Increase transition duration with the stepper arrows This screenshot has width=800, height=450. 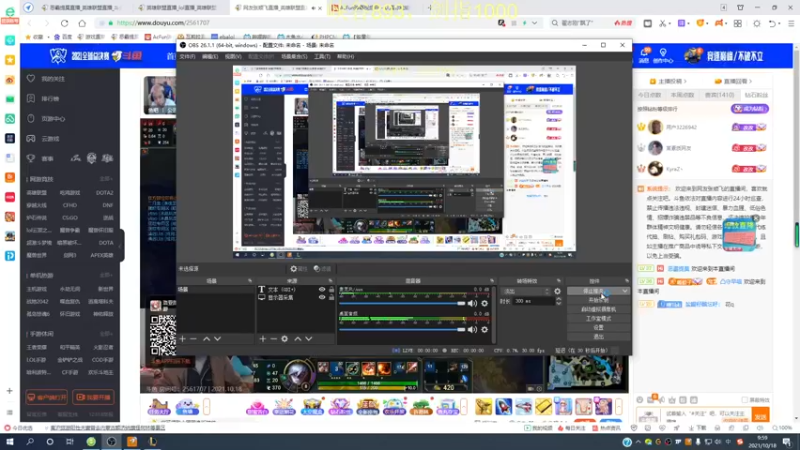coord(559,299)
